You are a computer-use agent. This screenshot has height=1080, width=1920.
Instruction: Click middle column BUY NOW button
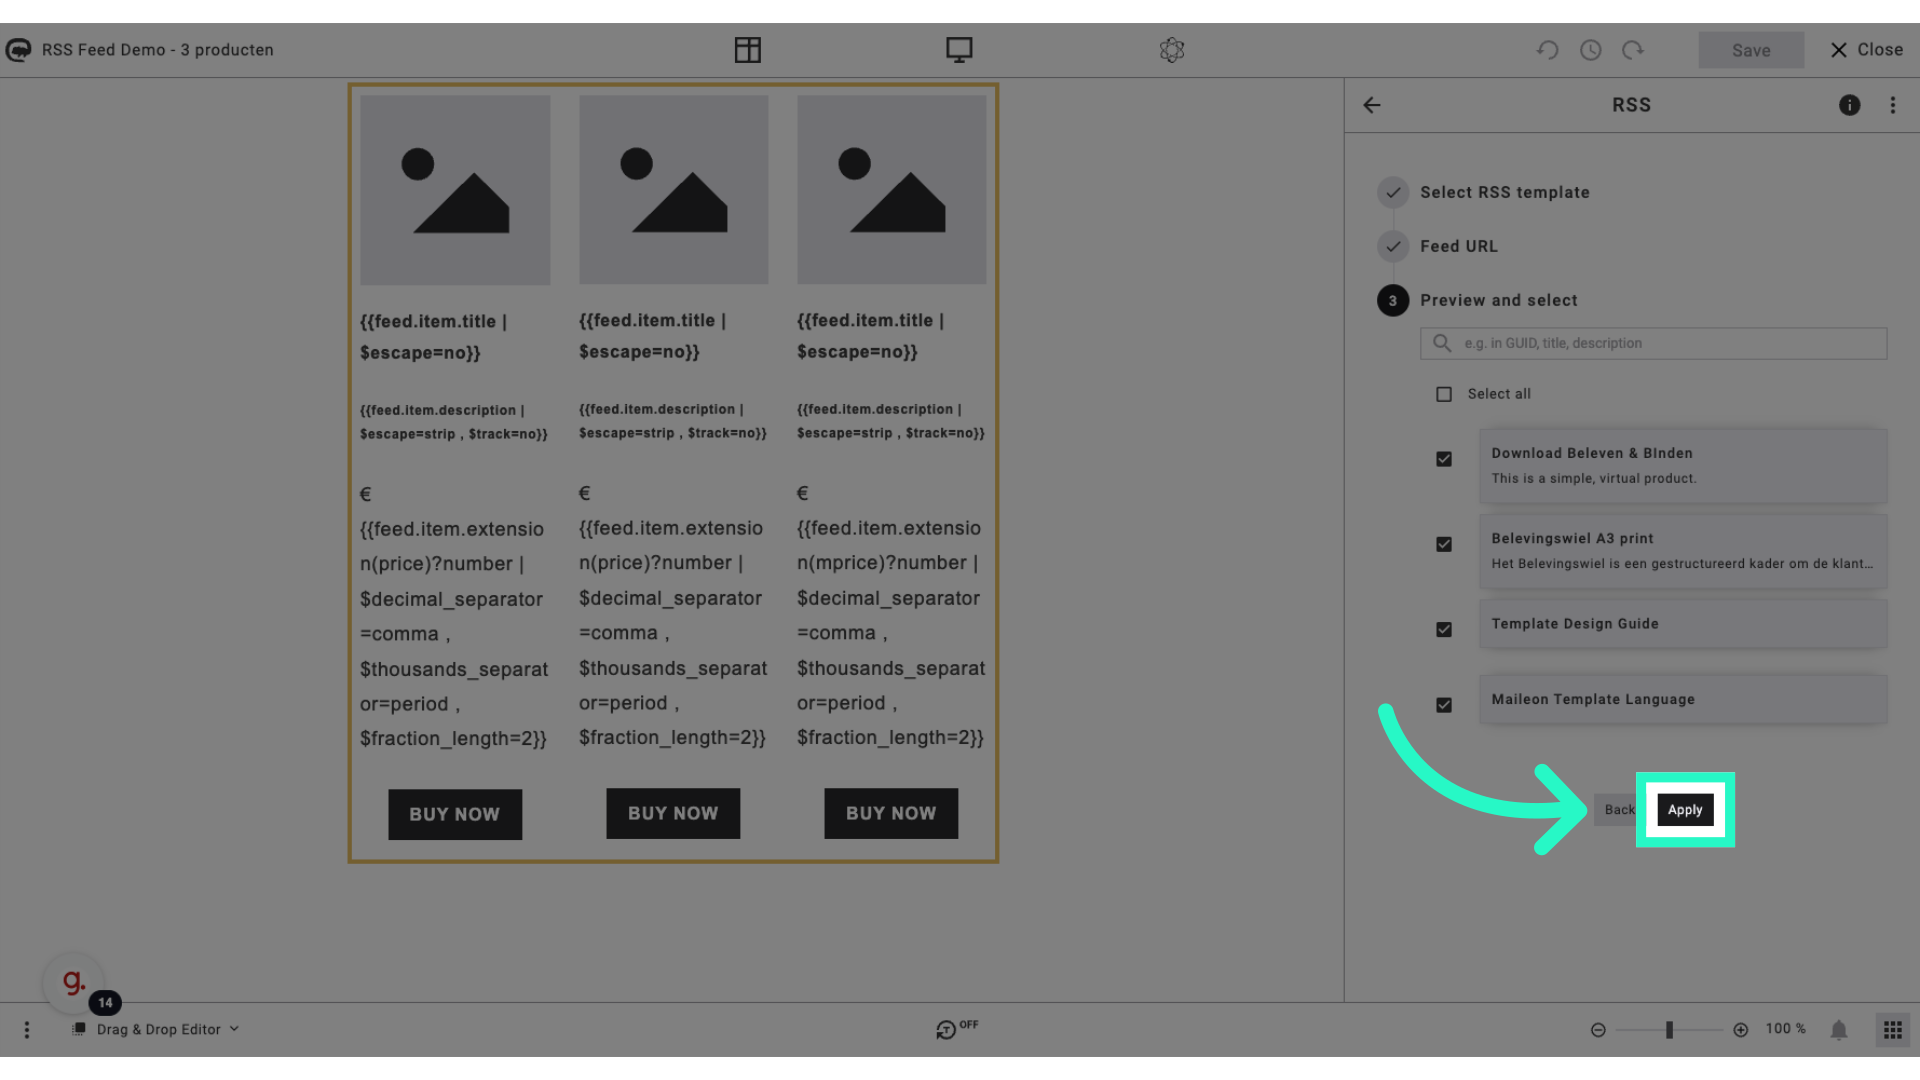pos(673,813)
